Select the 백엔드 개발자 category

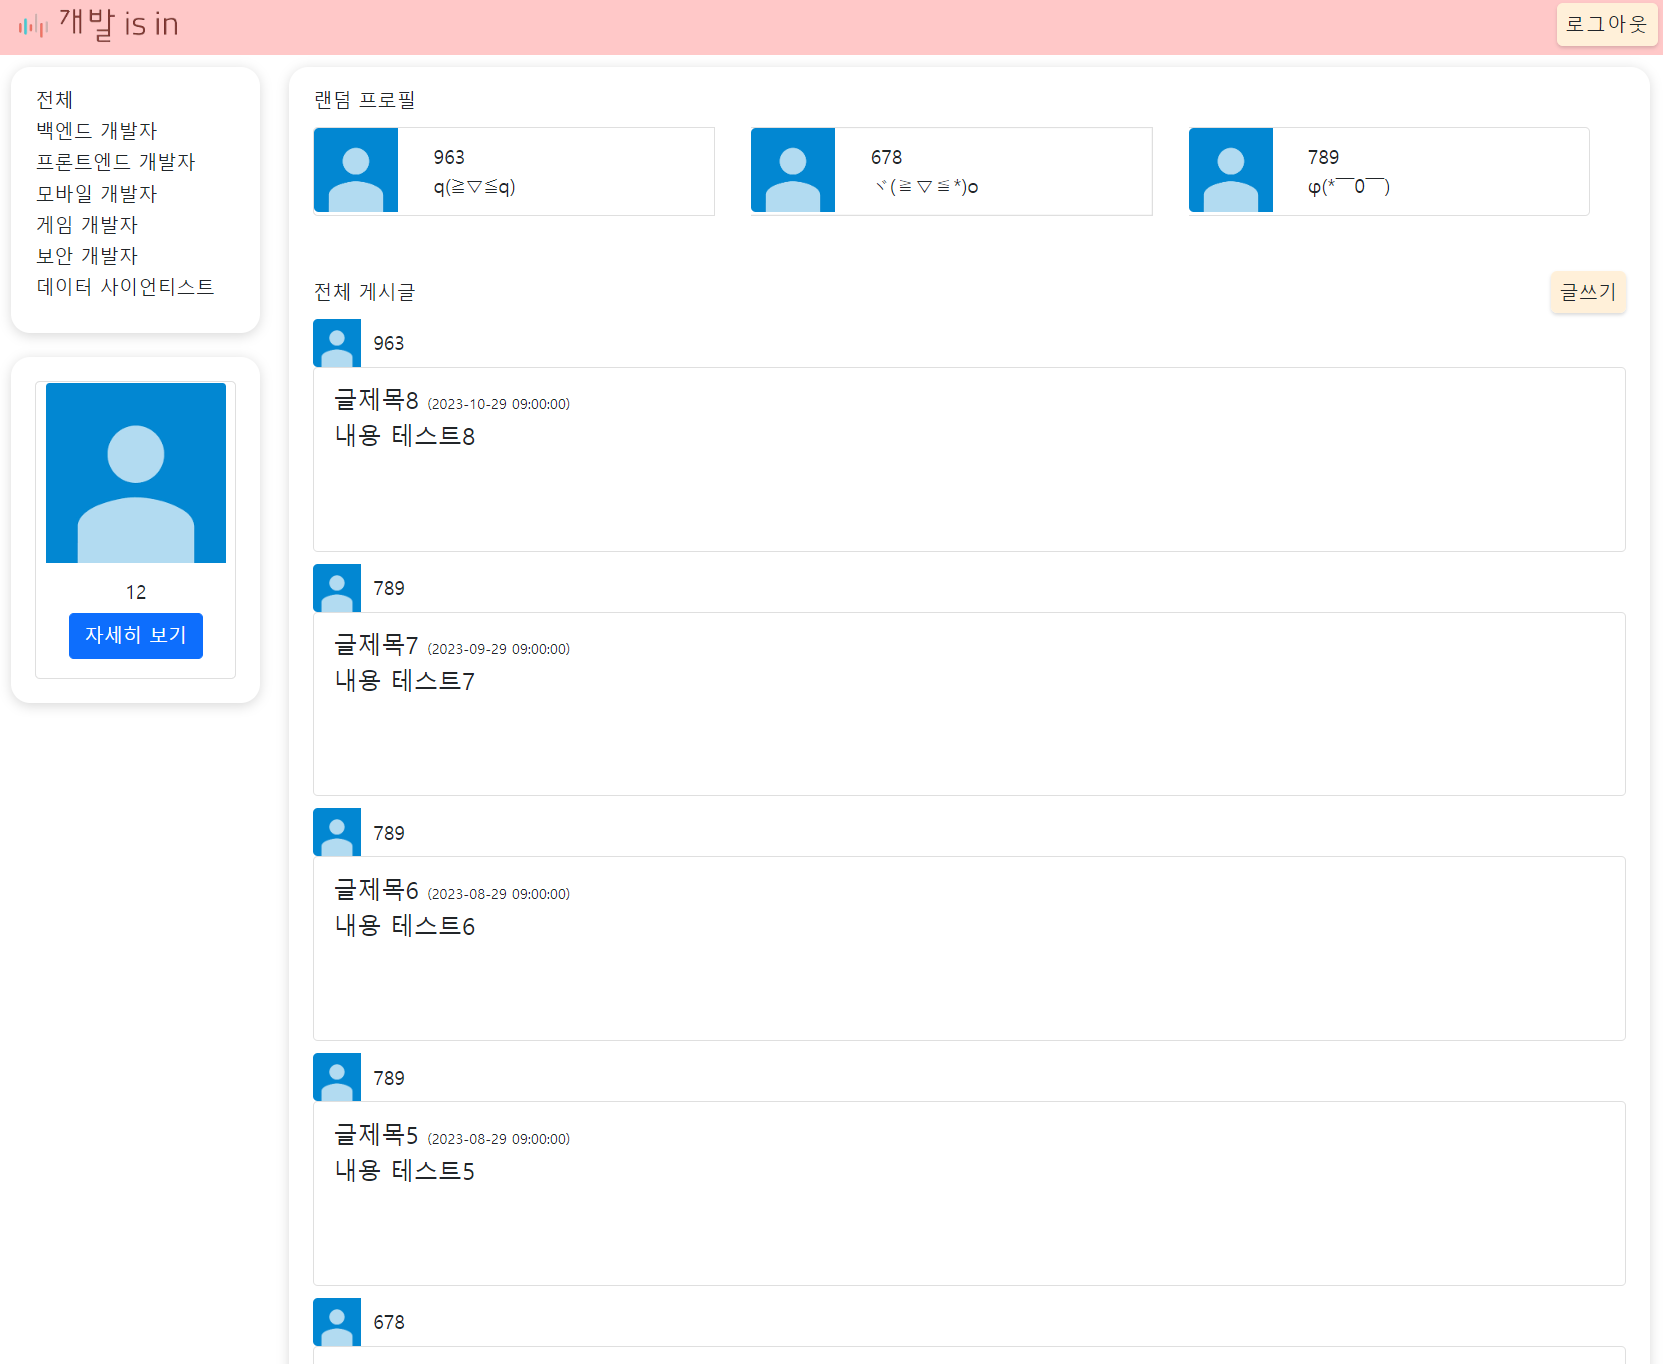click(x=97, y=131)
